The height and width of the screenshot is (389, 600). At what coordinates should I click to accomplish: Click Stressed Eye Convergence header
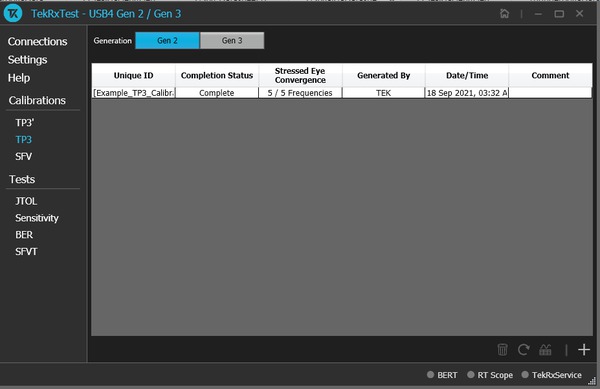(x=300, y=75)
